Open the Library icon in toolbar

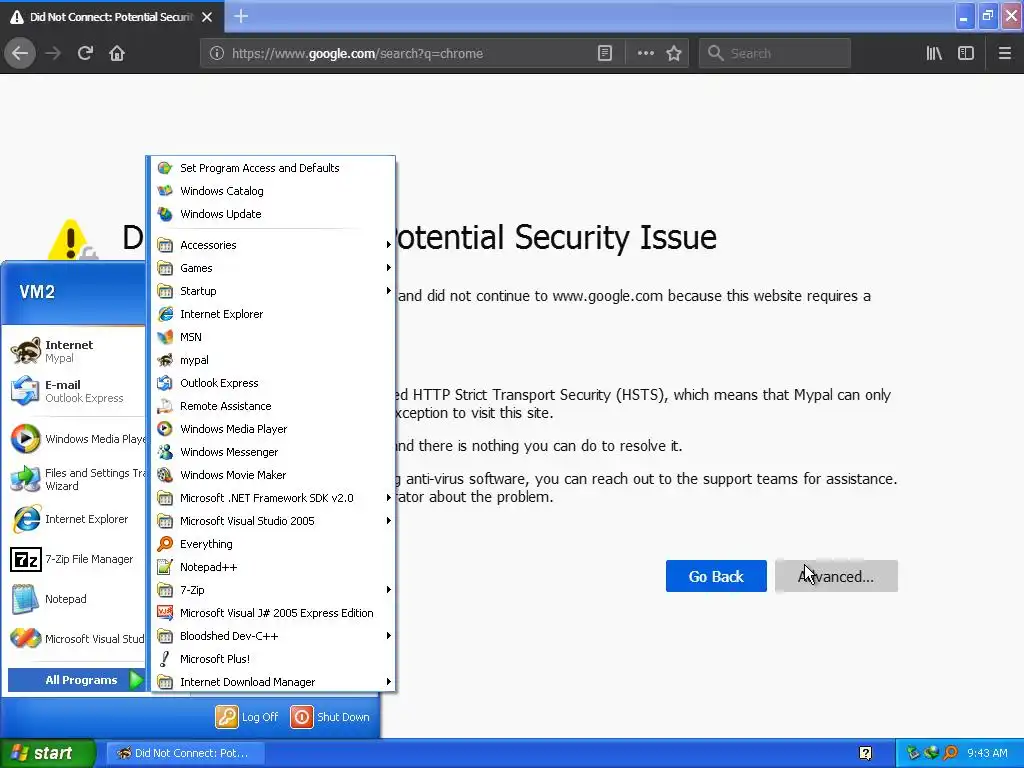click(934, 54)
